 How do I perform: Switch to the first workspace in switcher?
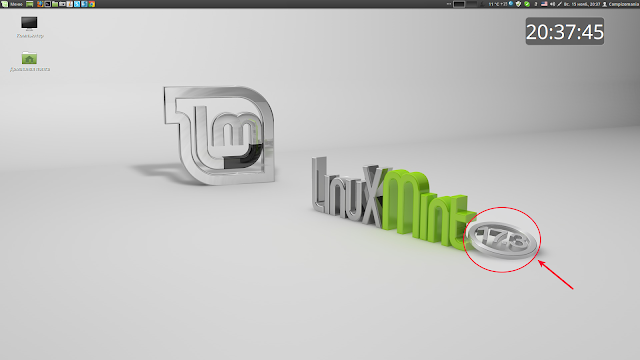(x=459, y=4)
